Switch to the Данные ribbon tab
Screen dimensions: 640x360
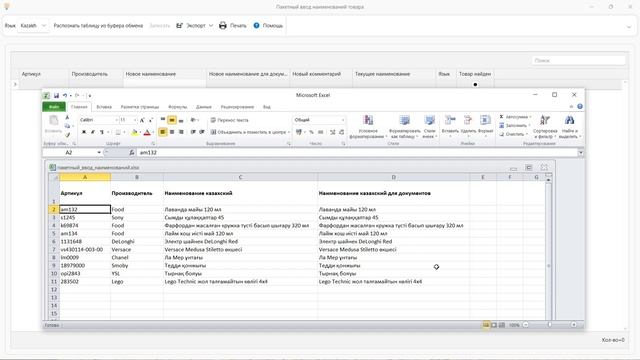click(204, 107)
